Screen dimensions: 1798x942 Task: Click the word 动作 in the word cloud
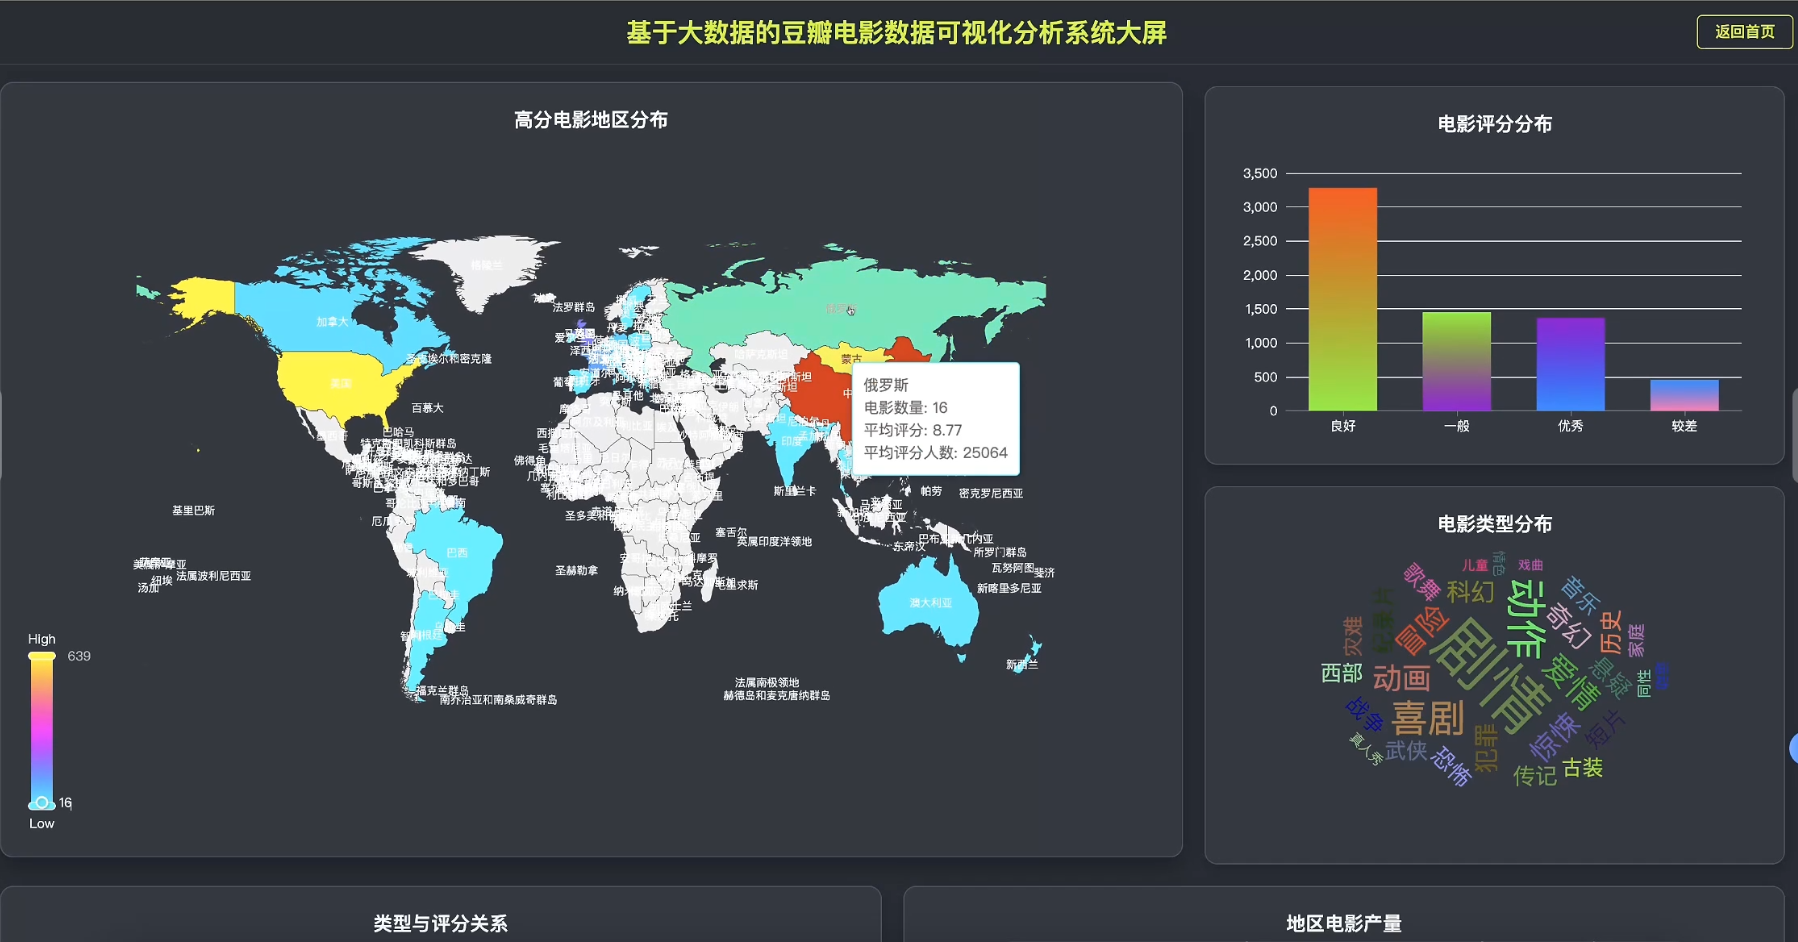[1526, 618]
